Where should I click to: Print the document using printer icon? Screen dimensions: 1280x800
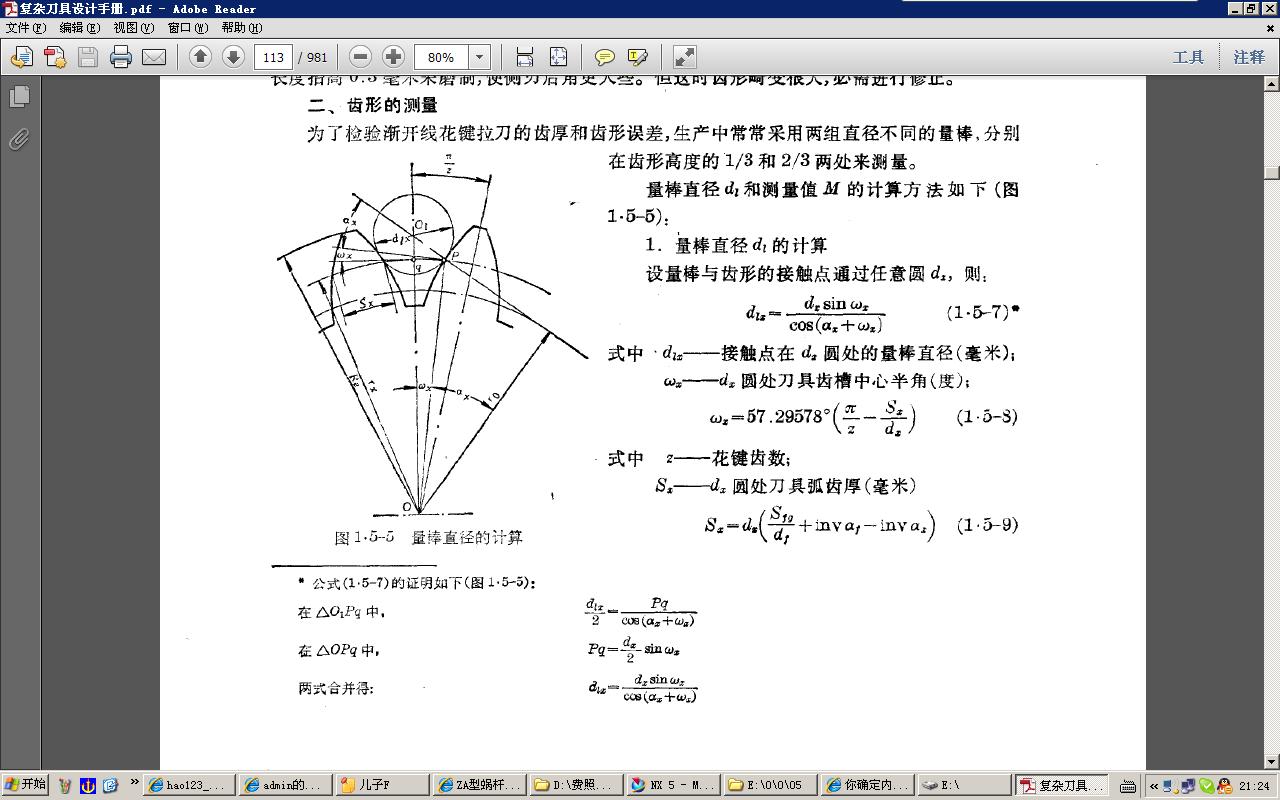coord(121,57)
